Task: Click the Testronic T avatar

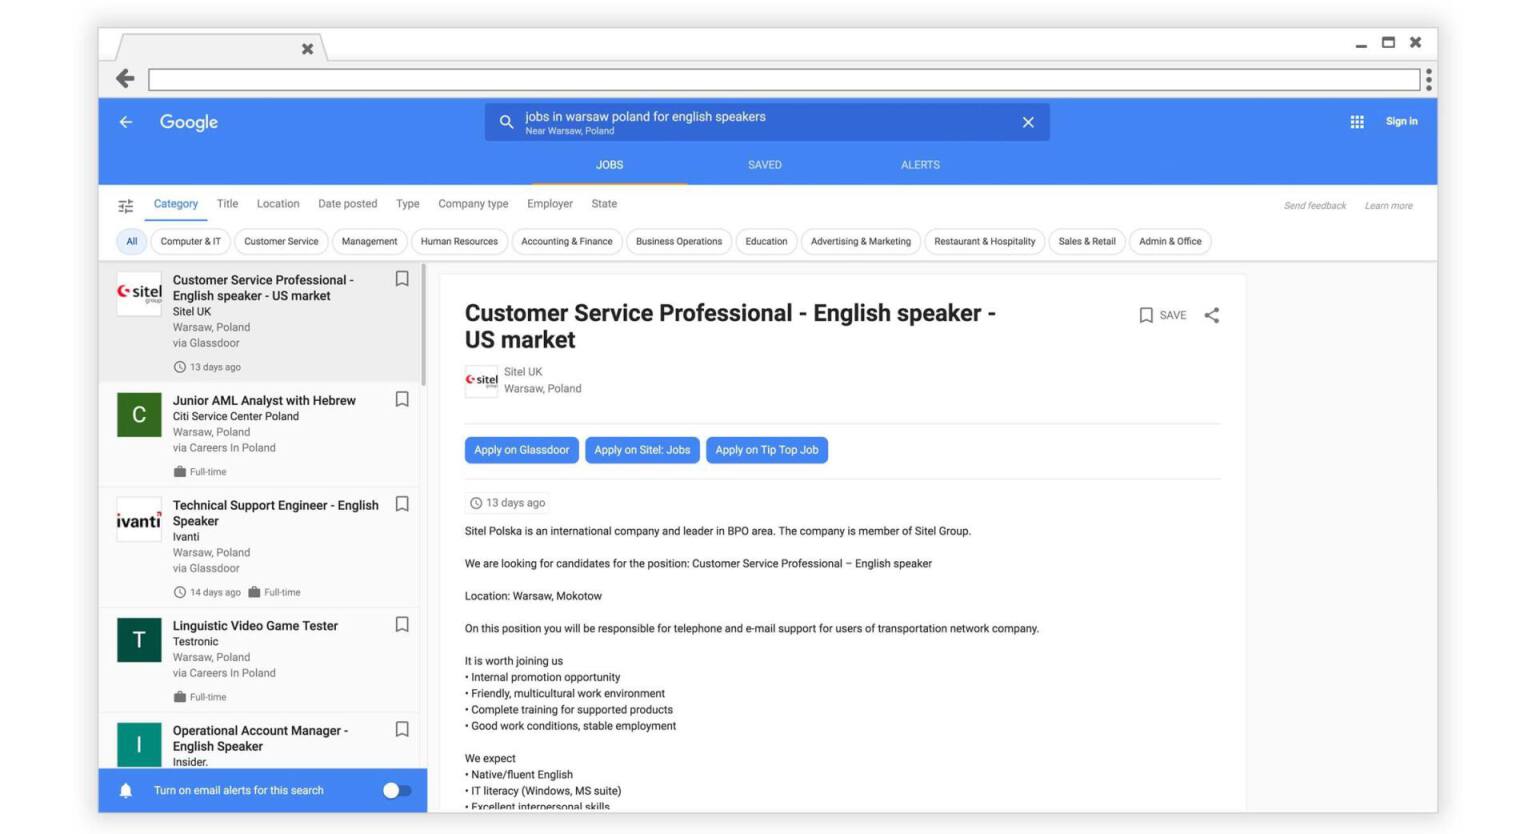Action: tap(139, 640)
